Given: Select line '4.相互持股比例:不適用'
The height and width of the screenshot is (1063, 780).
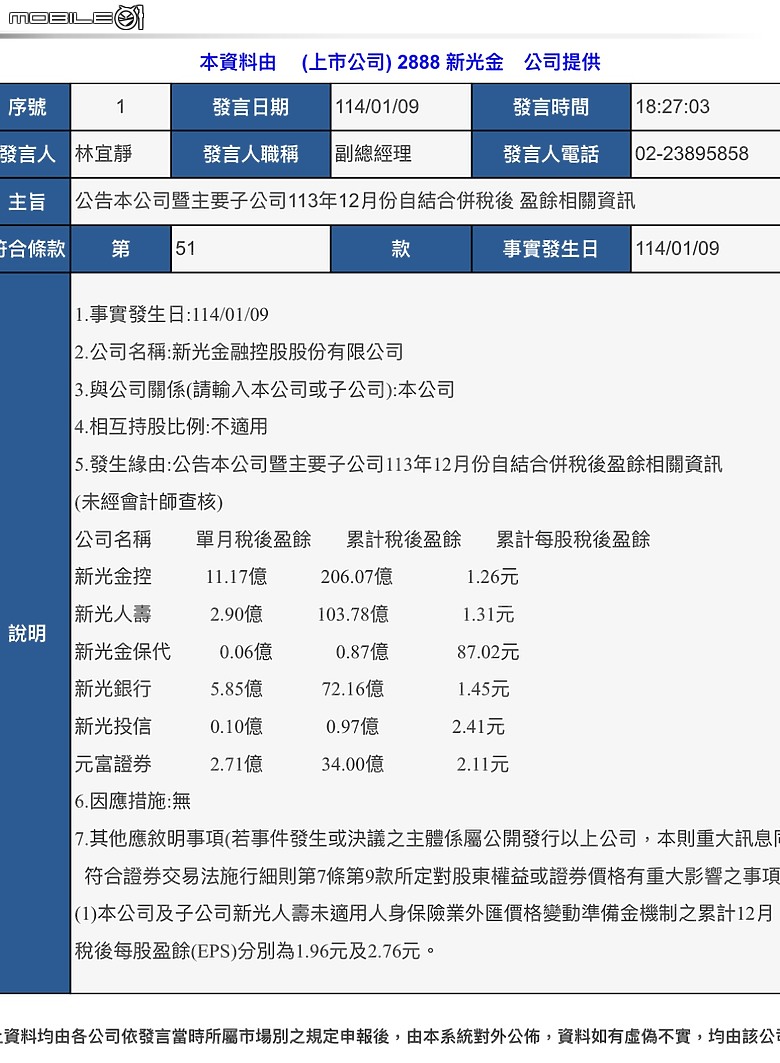Looking at the screenshot, I should (x=171, y=426).
